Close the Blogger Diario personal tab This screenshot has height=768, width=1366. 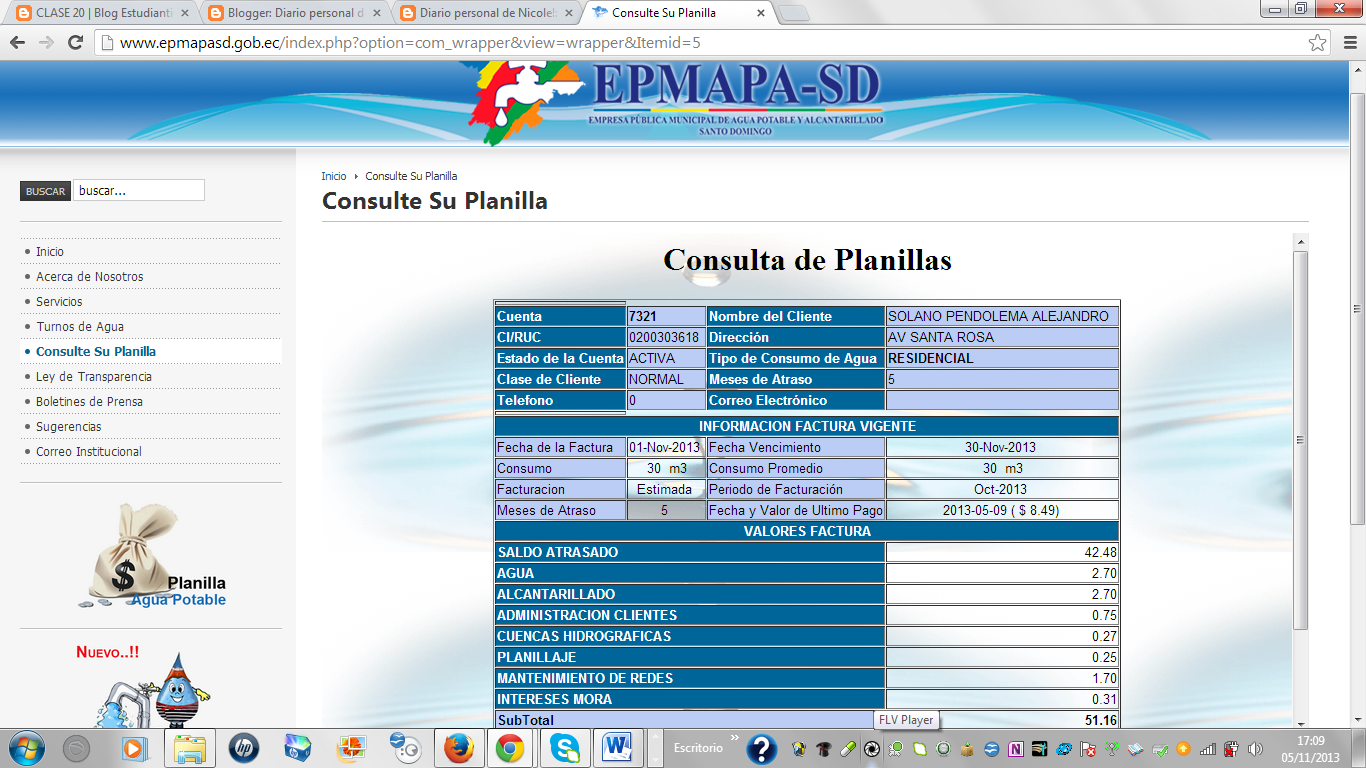[x=378, y=14]
